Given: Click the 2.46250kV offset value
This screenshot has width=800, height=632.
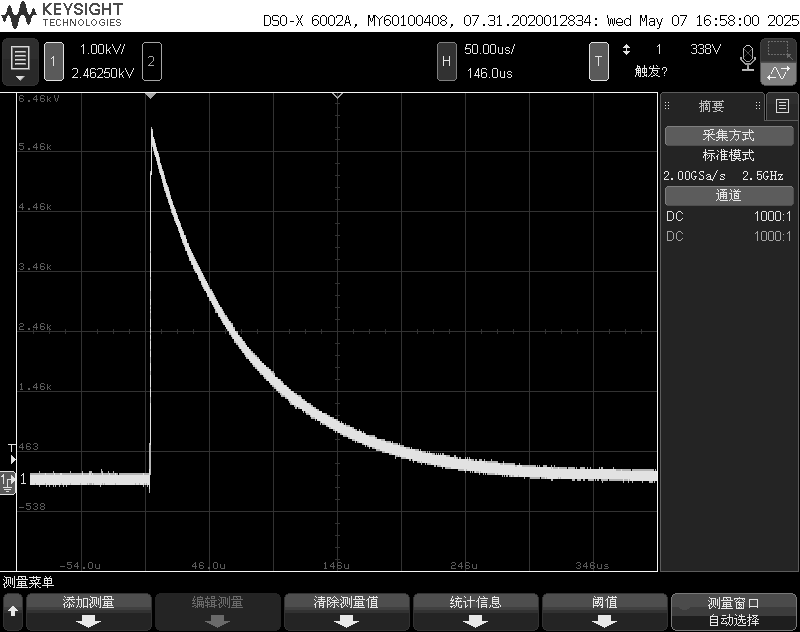Looking at the screenshot, I should point(103,73).
